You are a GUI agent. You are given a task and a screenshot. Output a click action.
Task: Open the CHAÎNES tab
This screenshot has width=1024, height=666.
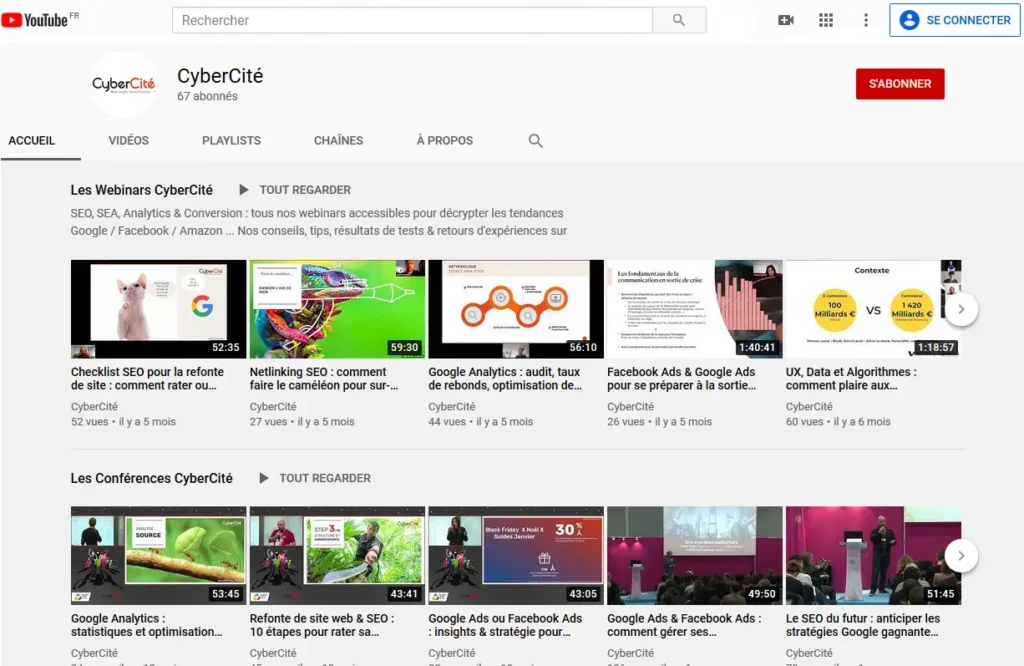[x=338, y=140]
